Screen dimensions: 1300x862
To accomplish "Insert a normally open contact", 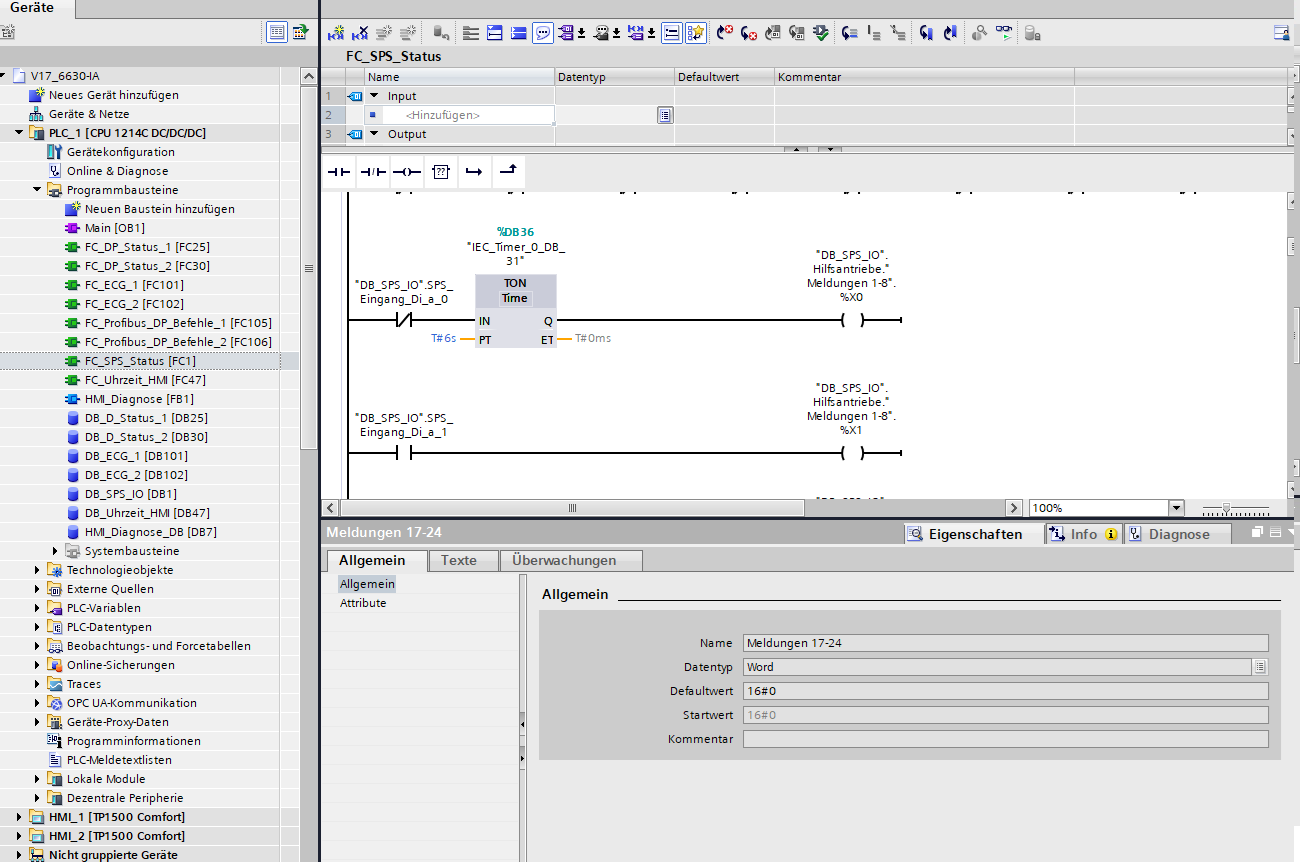I will click(x=340, y=172).
